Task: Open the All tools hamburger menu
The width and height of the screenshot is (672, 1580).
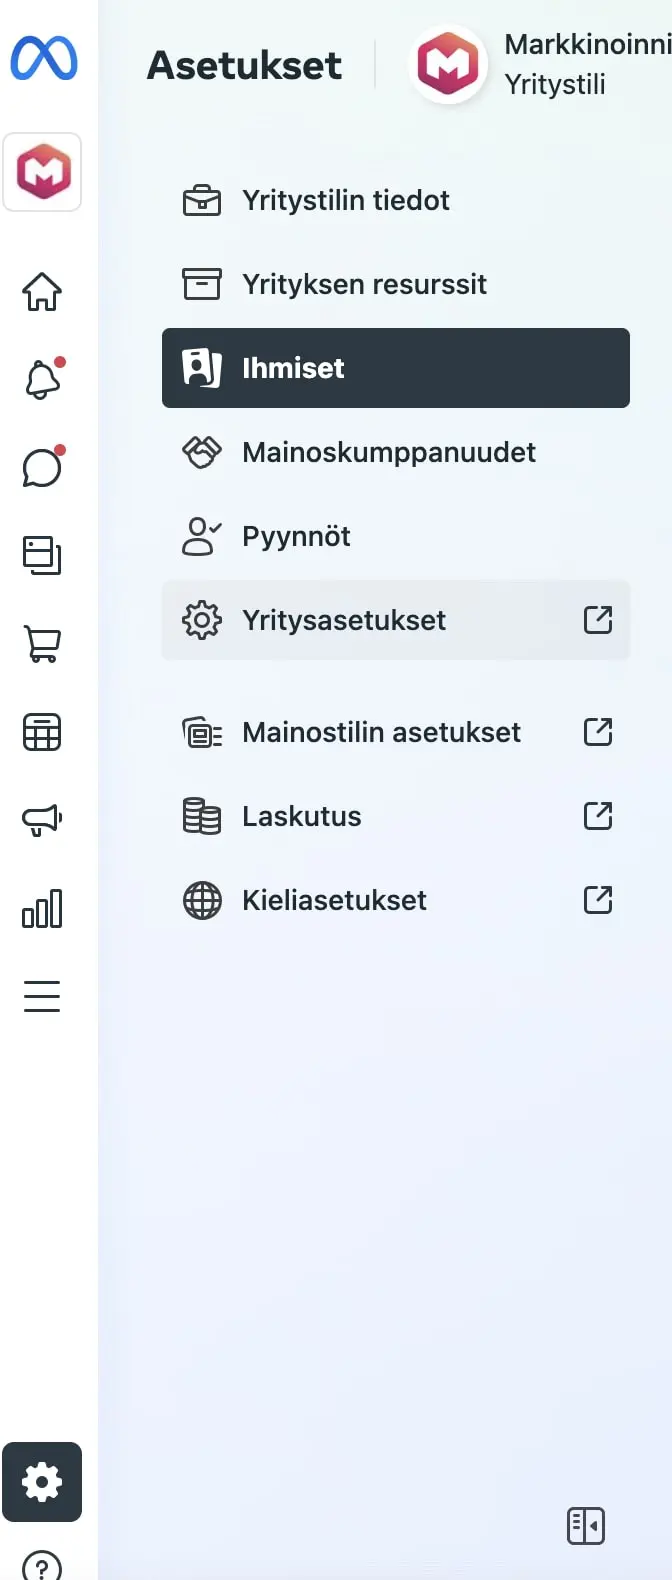Action: point(42,996)
